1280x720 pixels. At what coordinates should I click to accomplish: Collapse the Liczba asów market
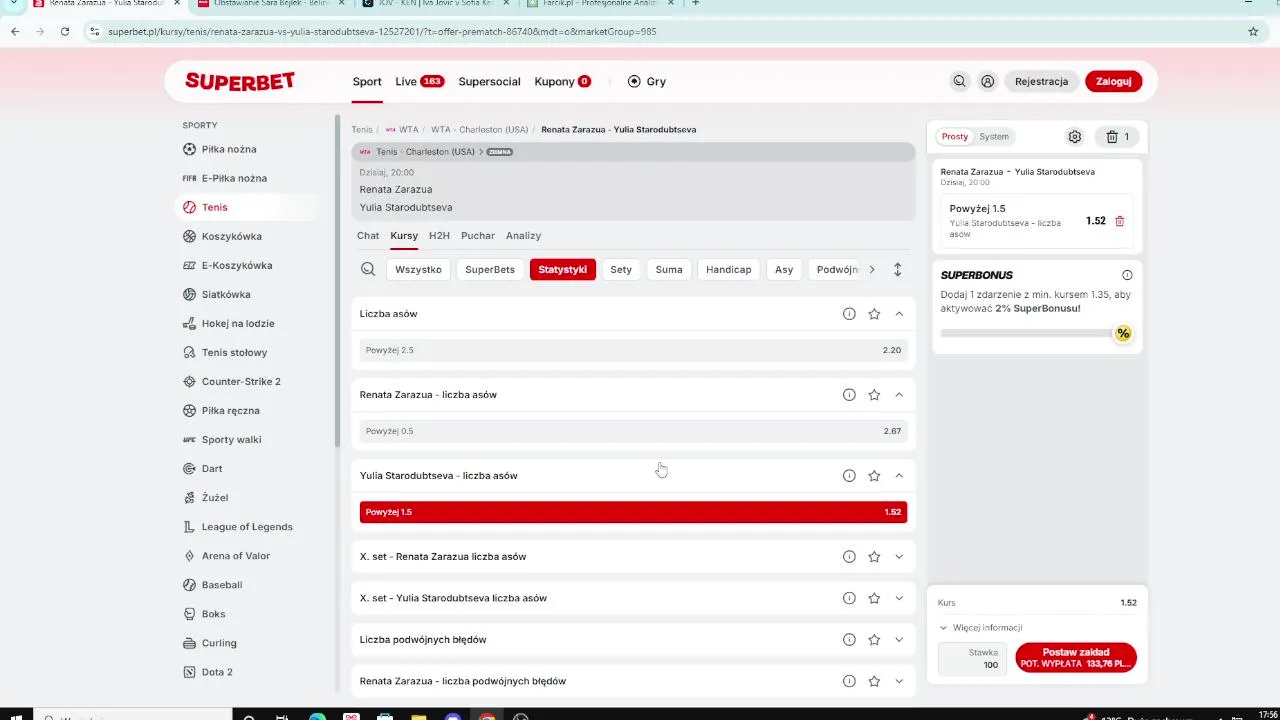coord(899,314)
